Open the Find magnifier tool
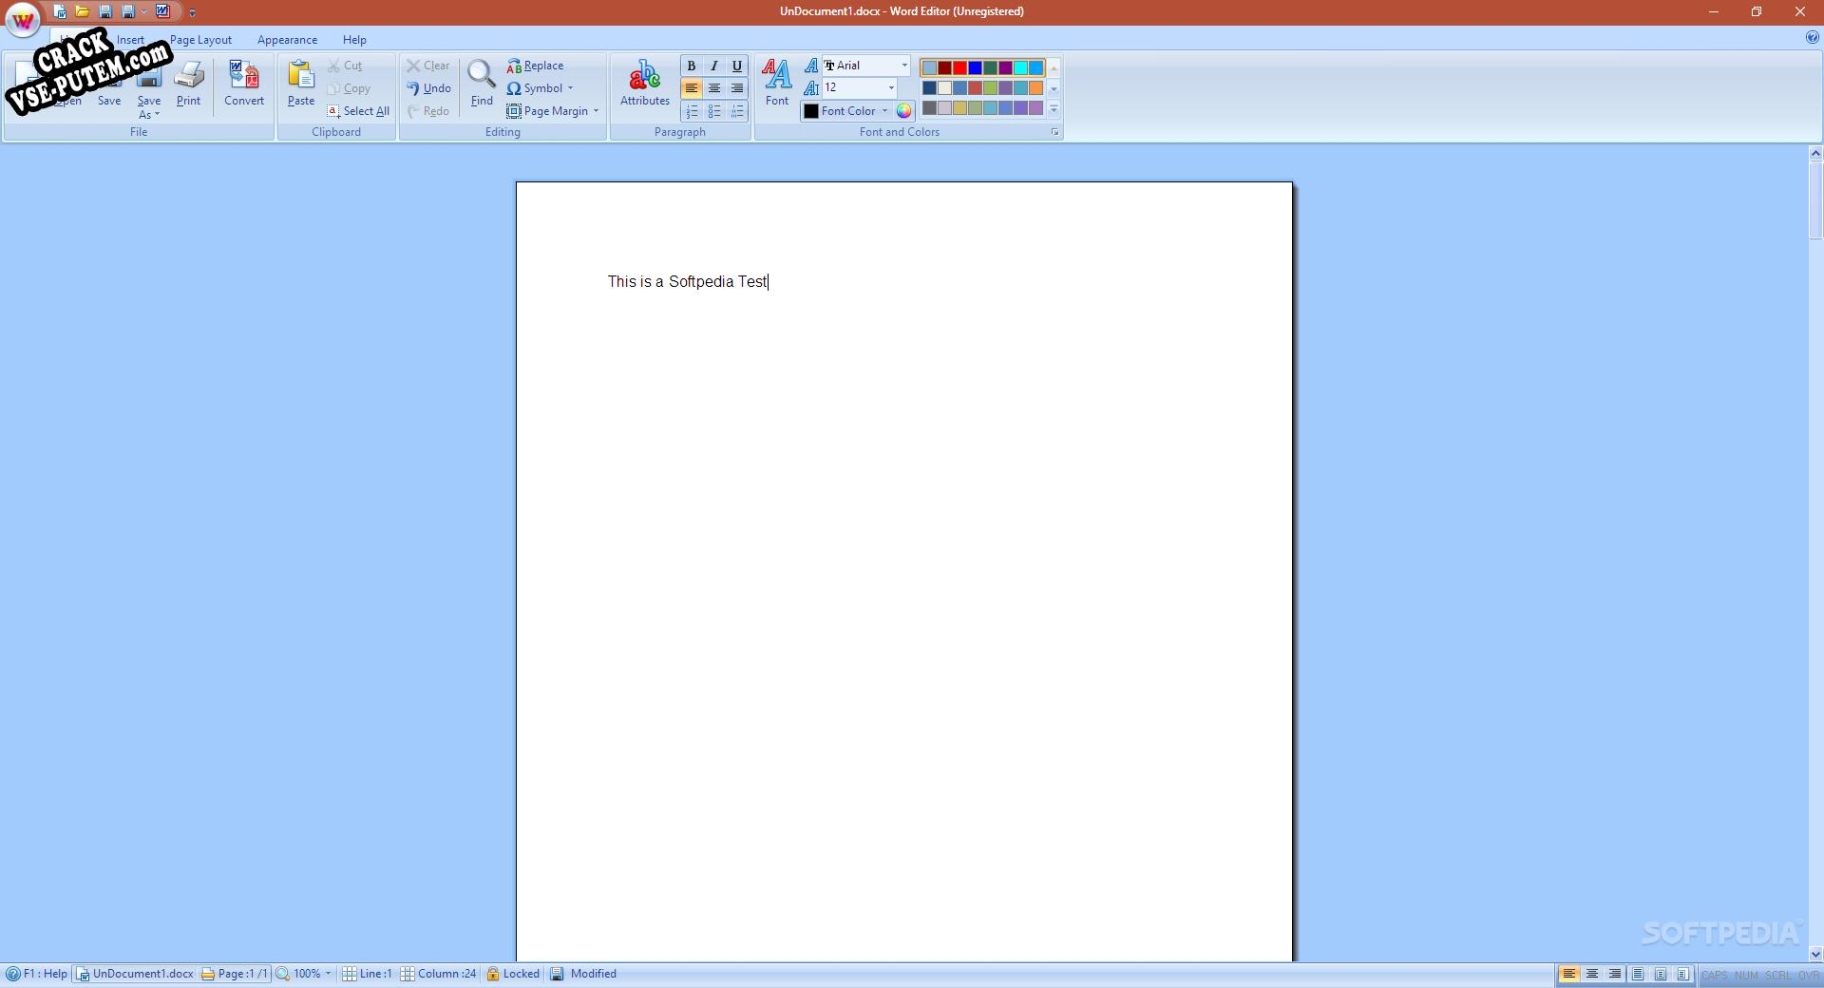Image resolution: width=1824 pixels, height=988 pixels. [x=481, y=83]
